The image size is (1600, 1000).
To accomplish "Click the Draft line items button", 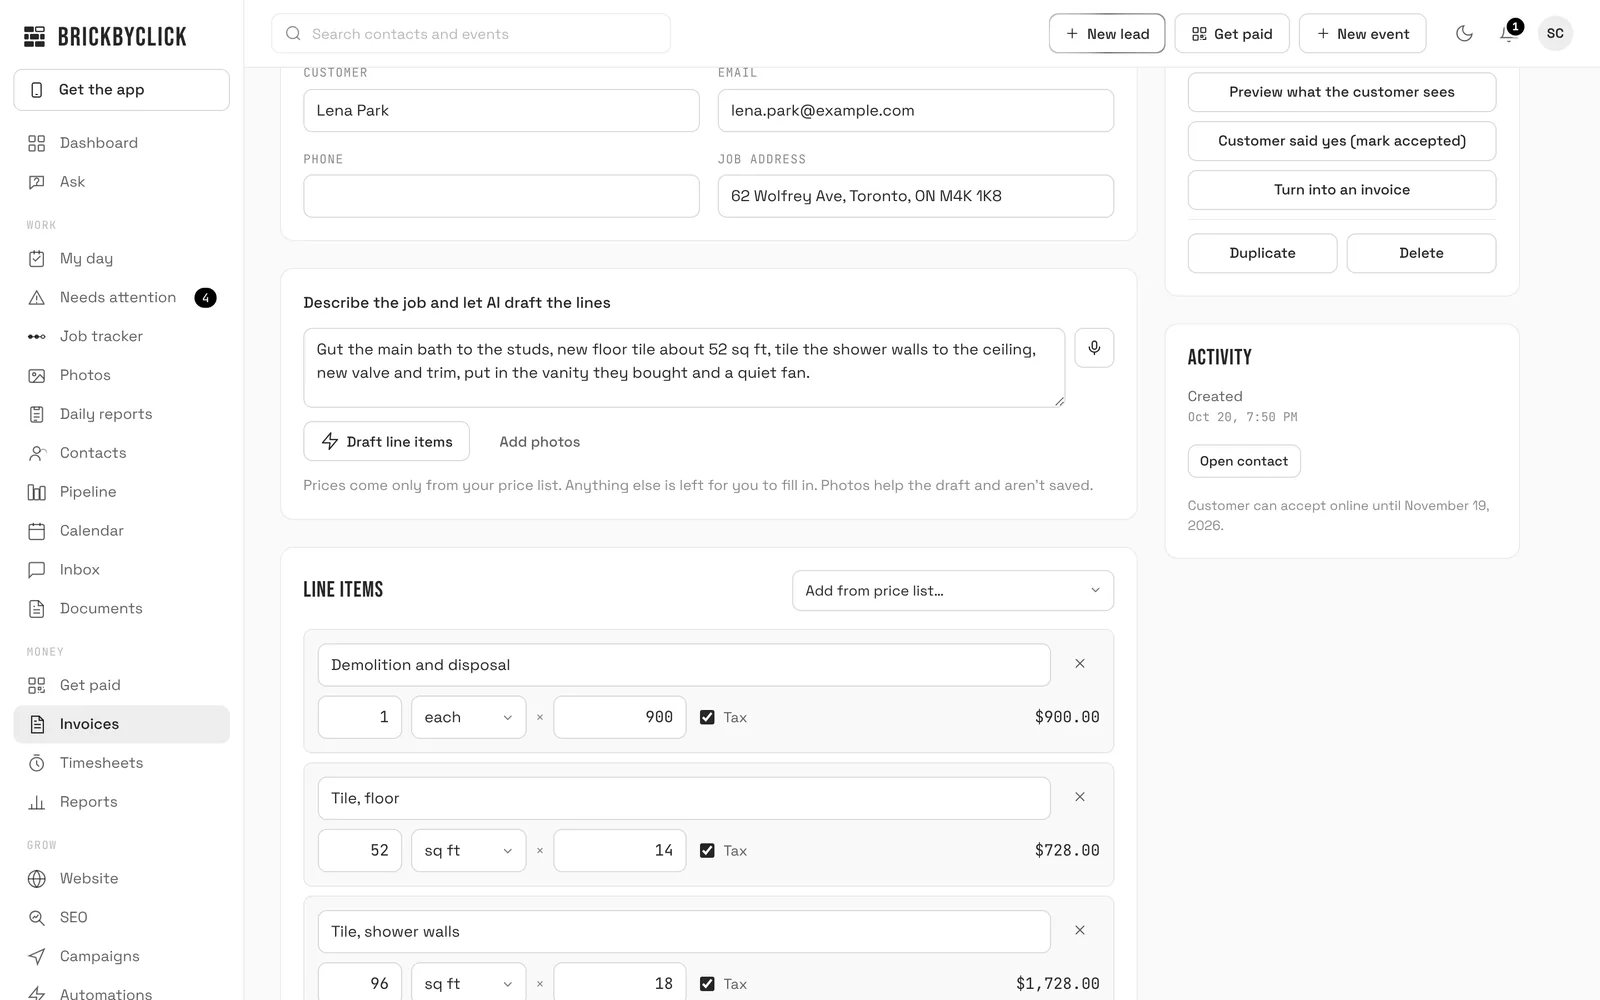I will point(386,441).
